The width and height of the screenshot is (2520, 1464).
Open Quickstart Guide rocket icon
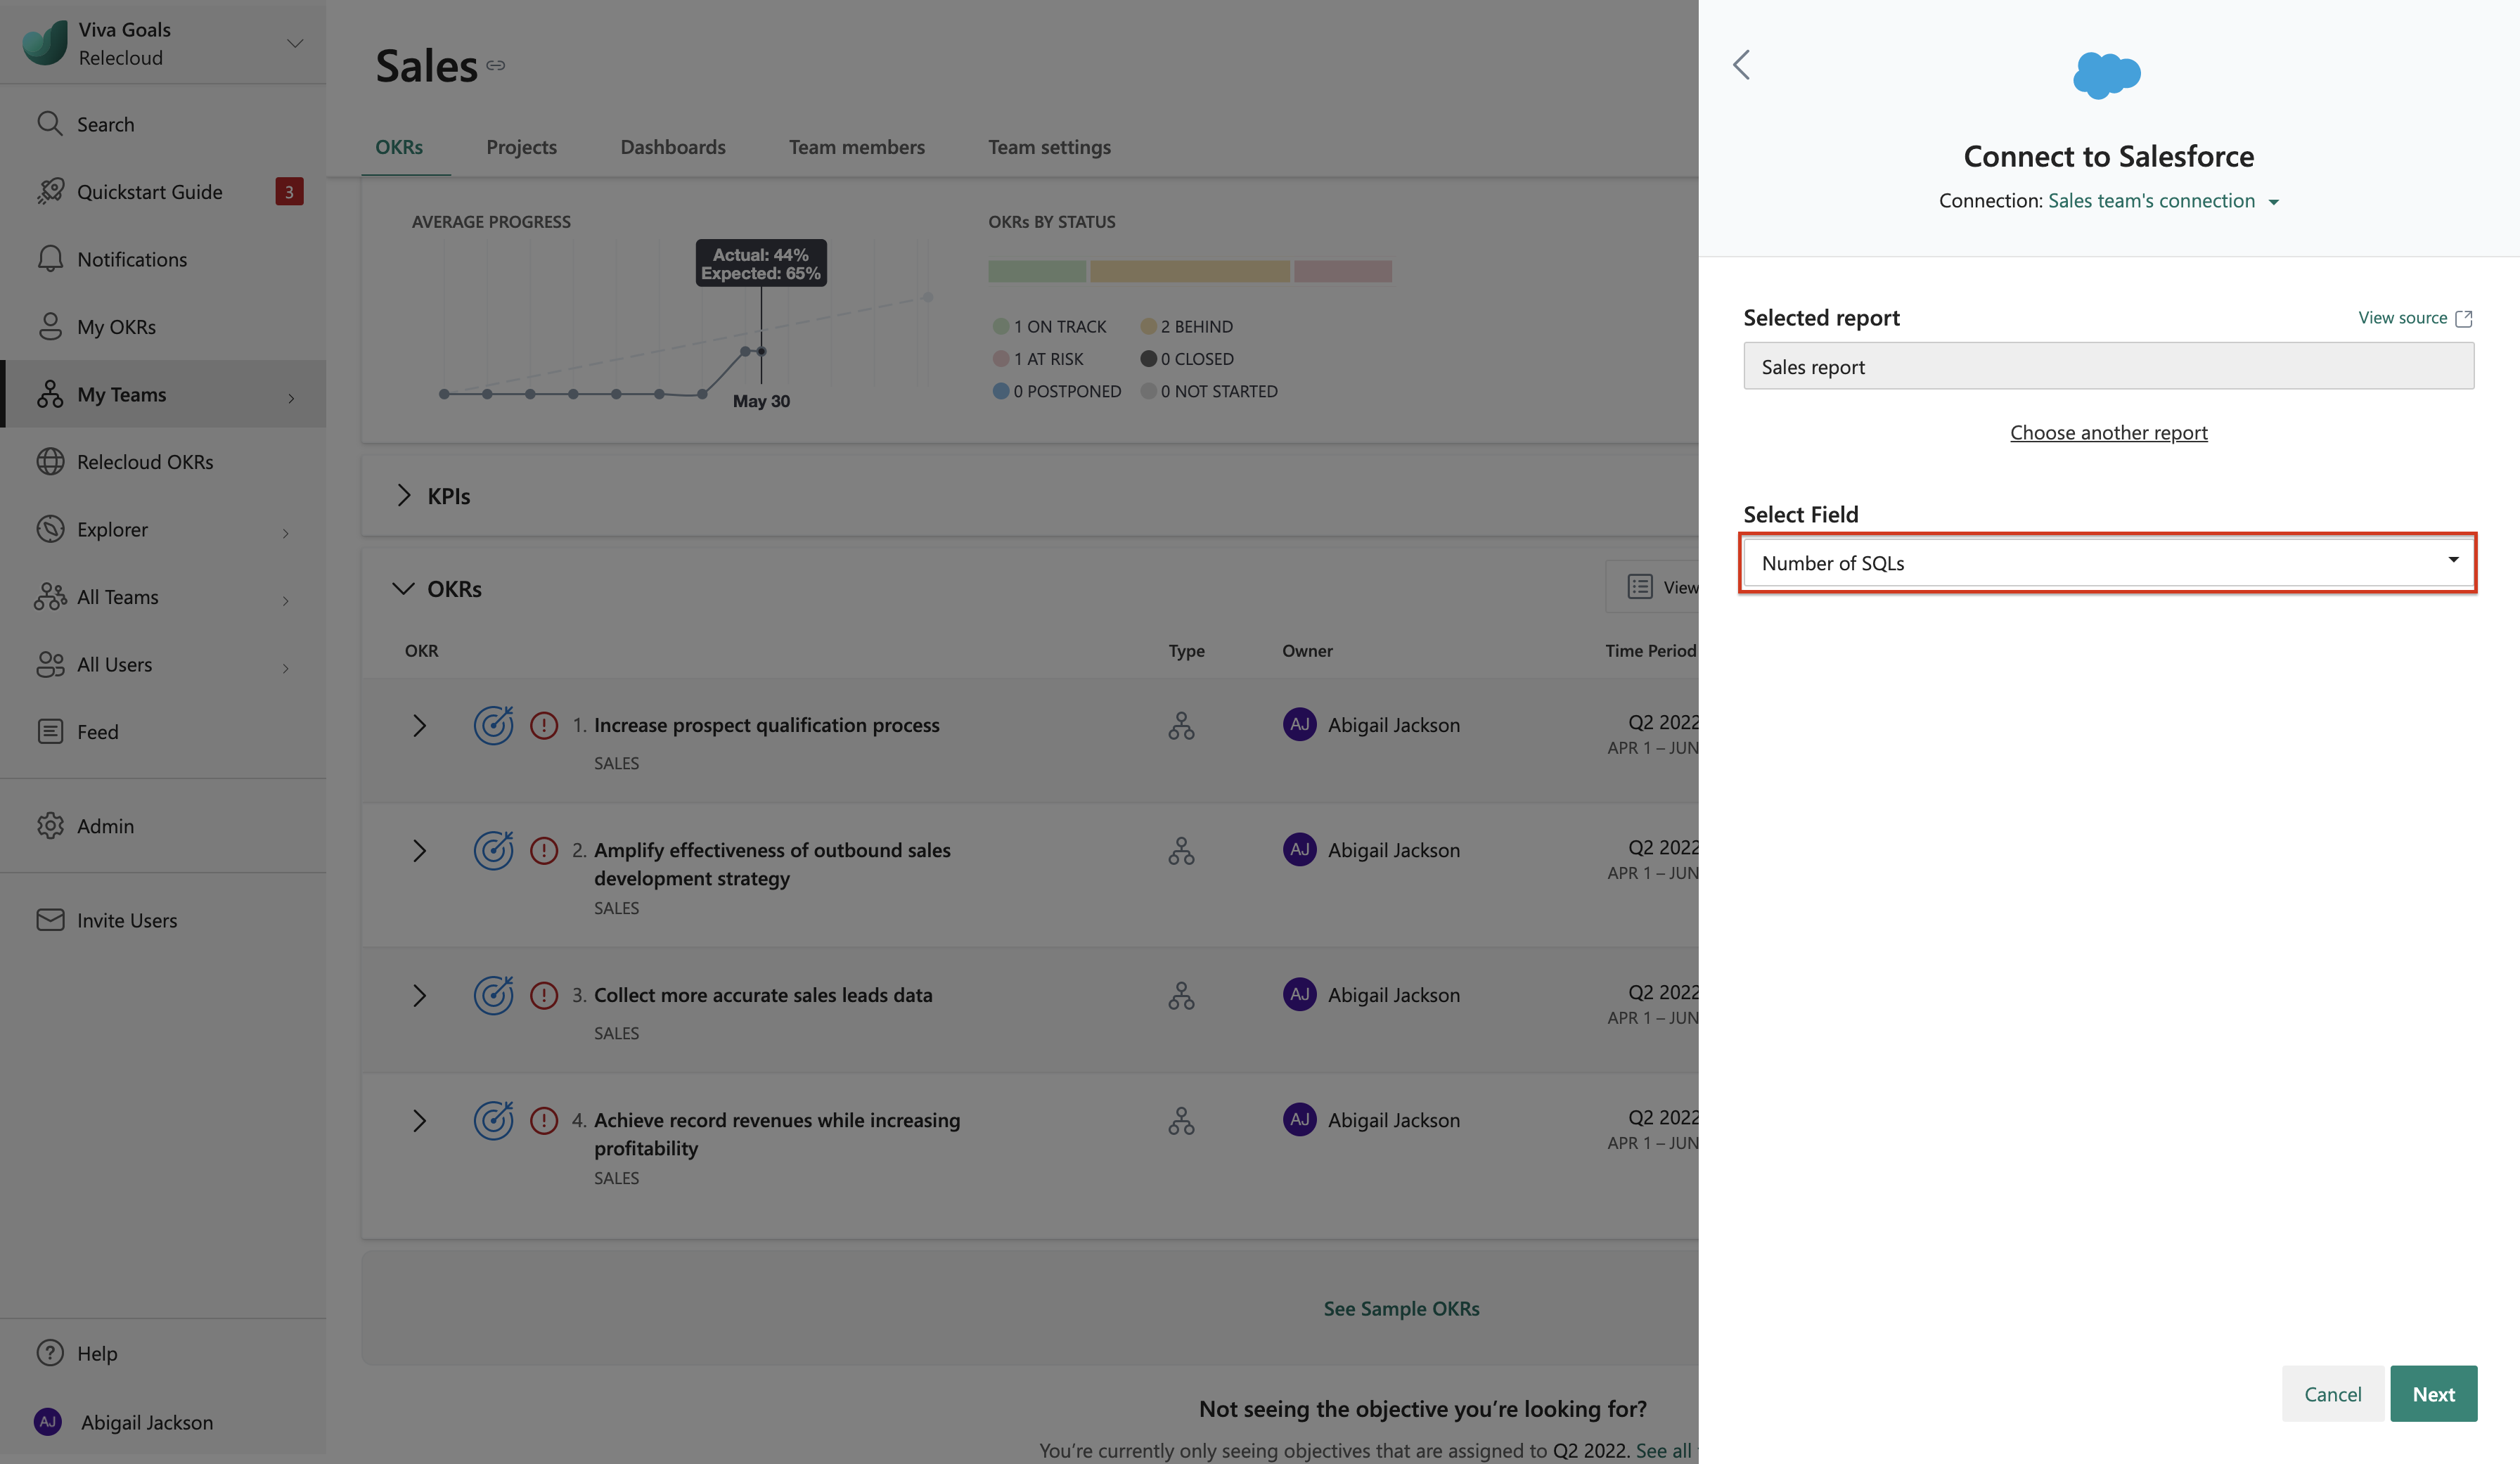coord(50,191)
